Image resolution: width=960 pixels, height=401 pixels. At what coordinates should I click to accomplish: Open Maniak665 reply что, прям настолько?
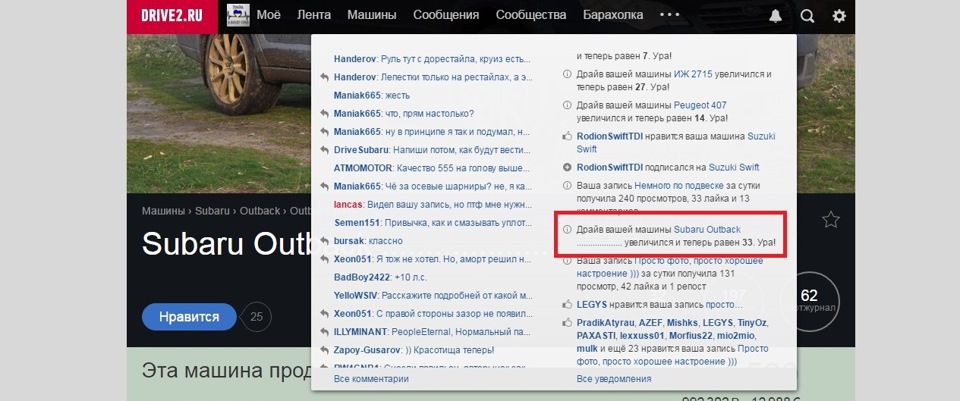404,114
